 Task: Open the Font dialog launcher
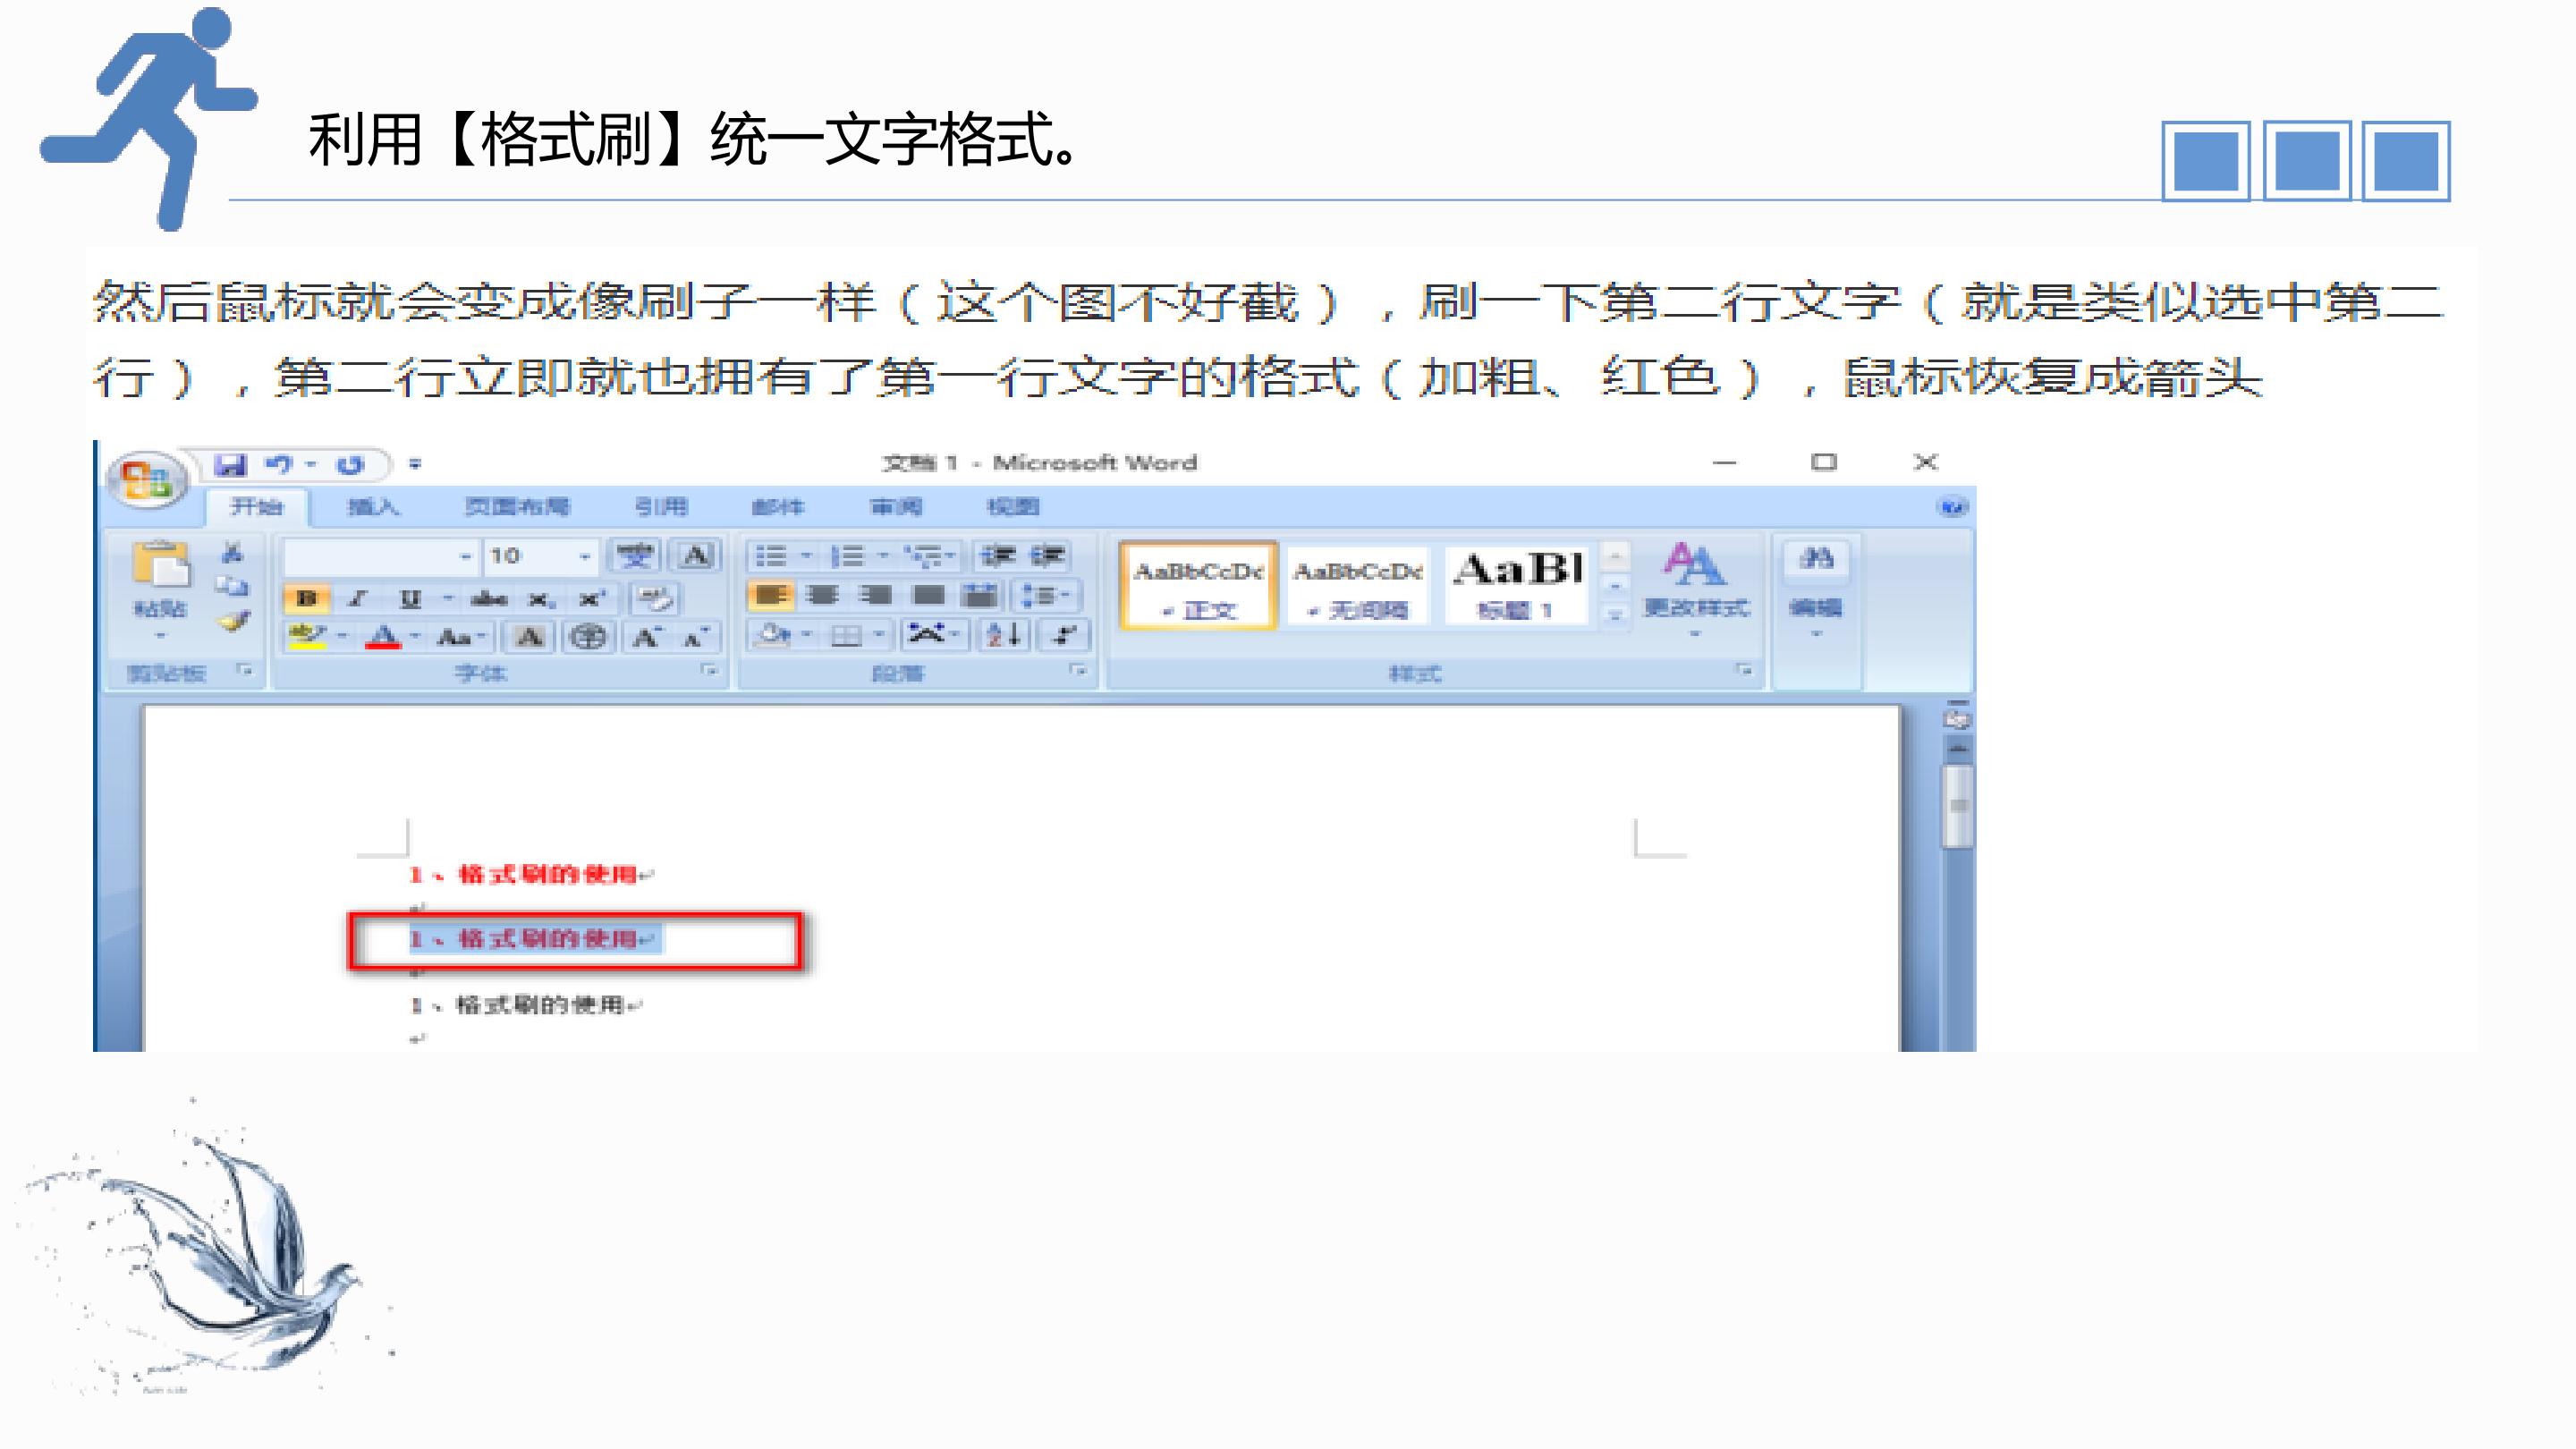[x=710, y=671]
